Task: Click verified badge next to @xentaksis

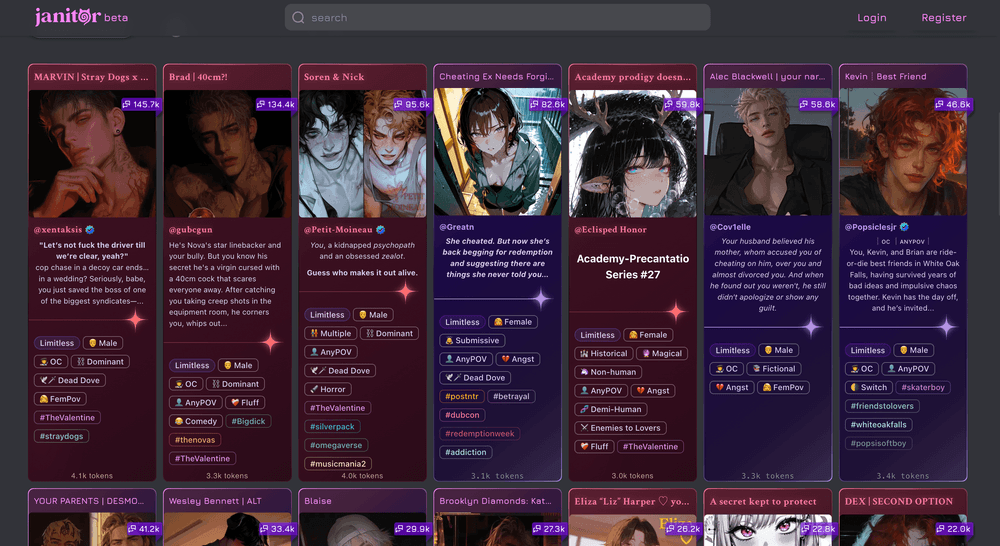Action: tap(90, 230)
